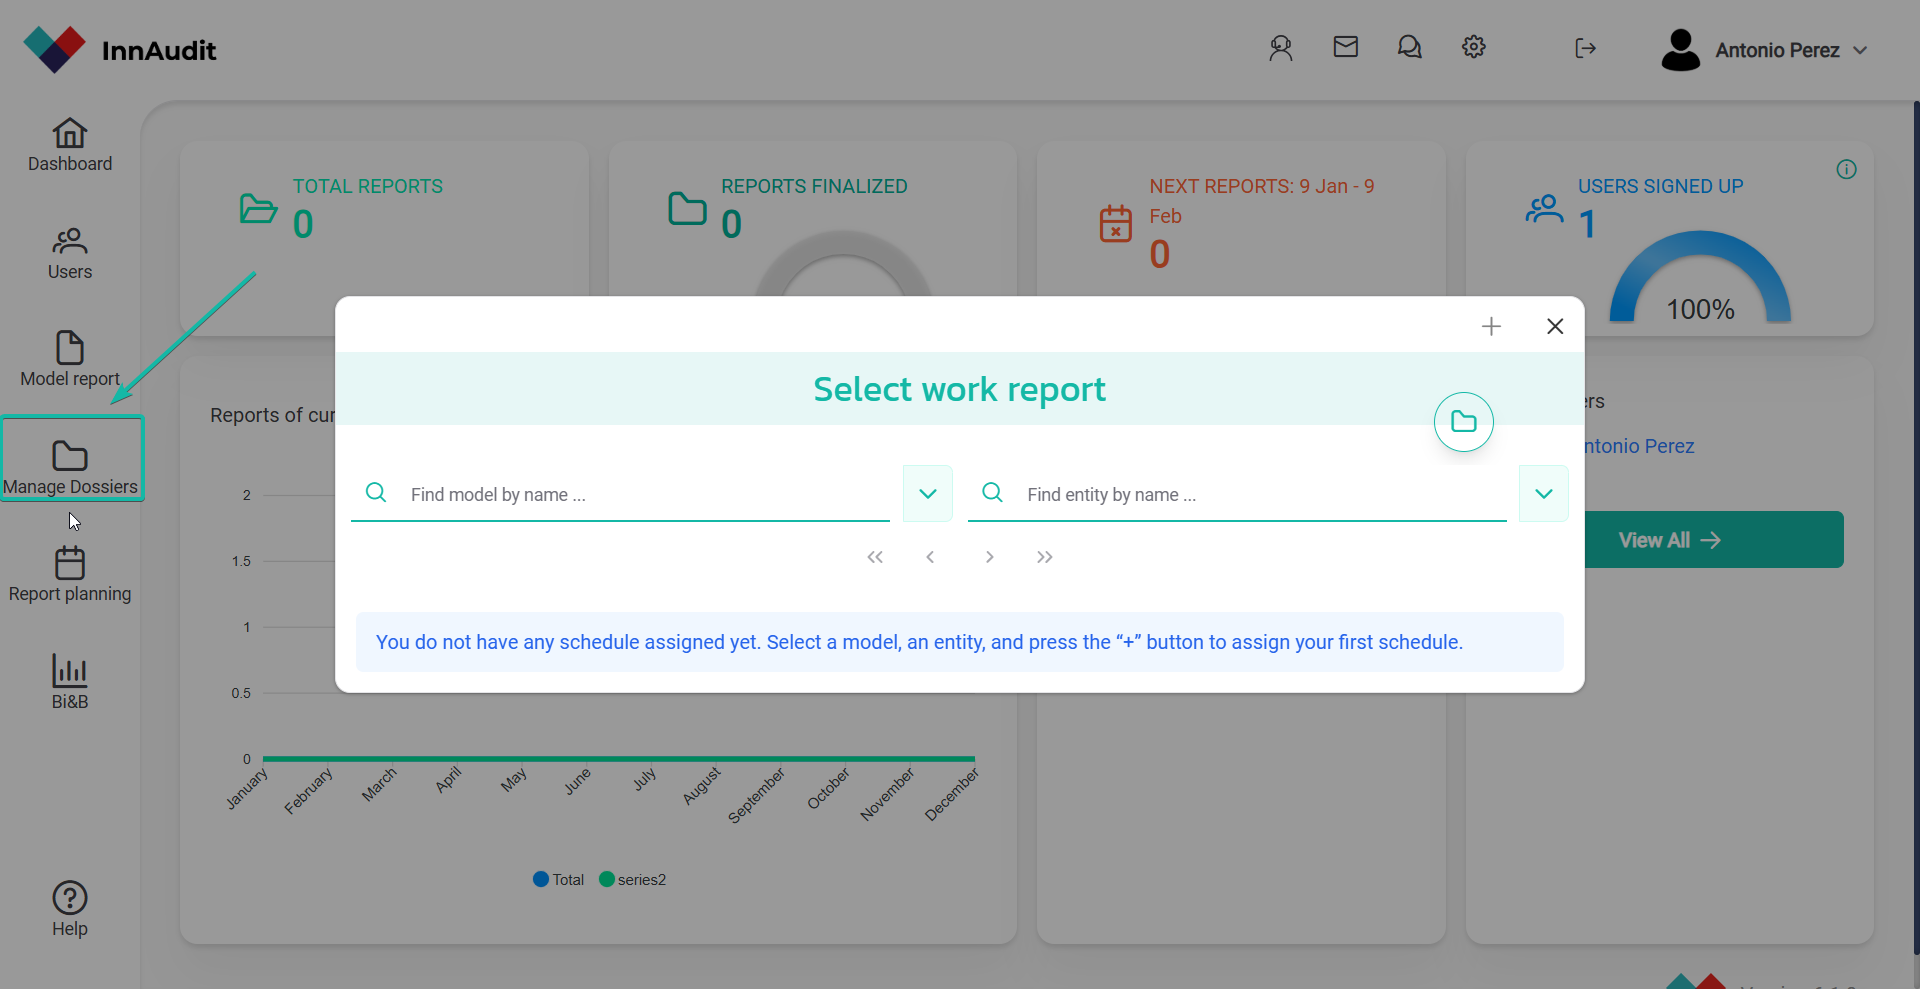
Task: Expand the model dropdown chevron
Action: [927, 494]
